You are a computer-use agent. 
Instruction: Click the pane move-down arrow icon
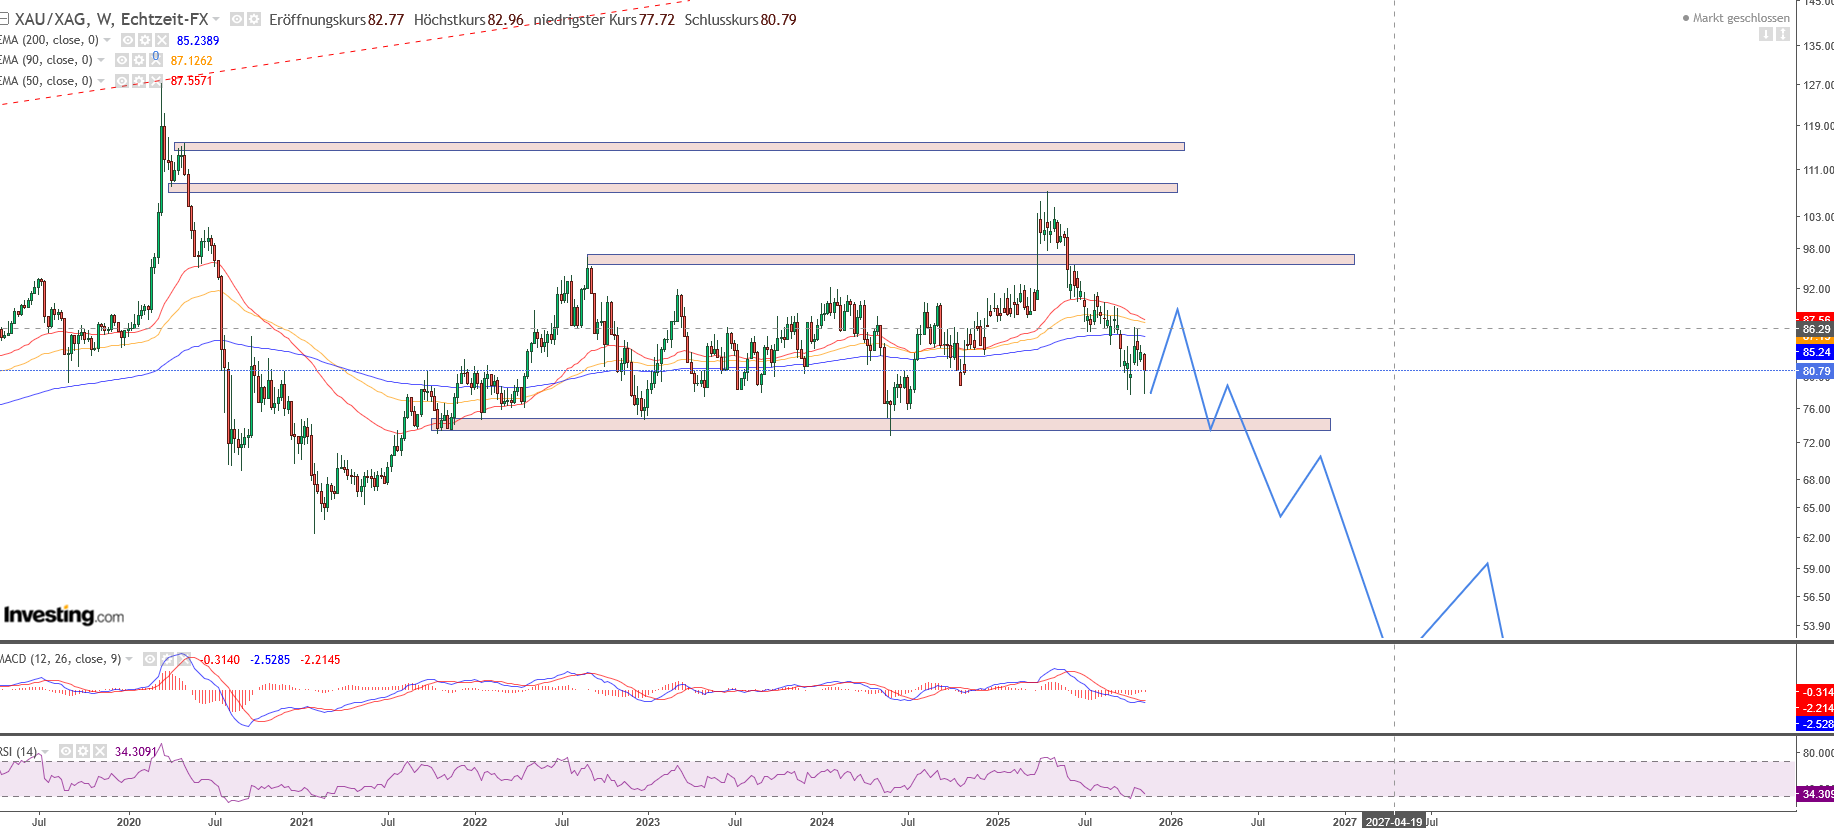click(x=1766, y=35)
